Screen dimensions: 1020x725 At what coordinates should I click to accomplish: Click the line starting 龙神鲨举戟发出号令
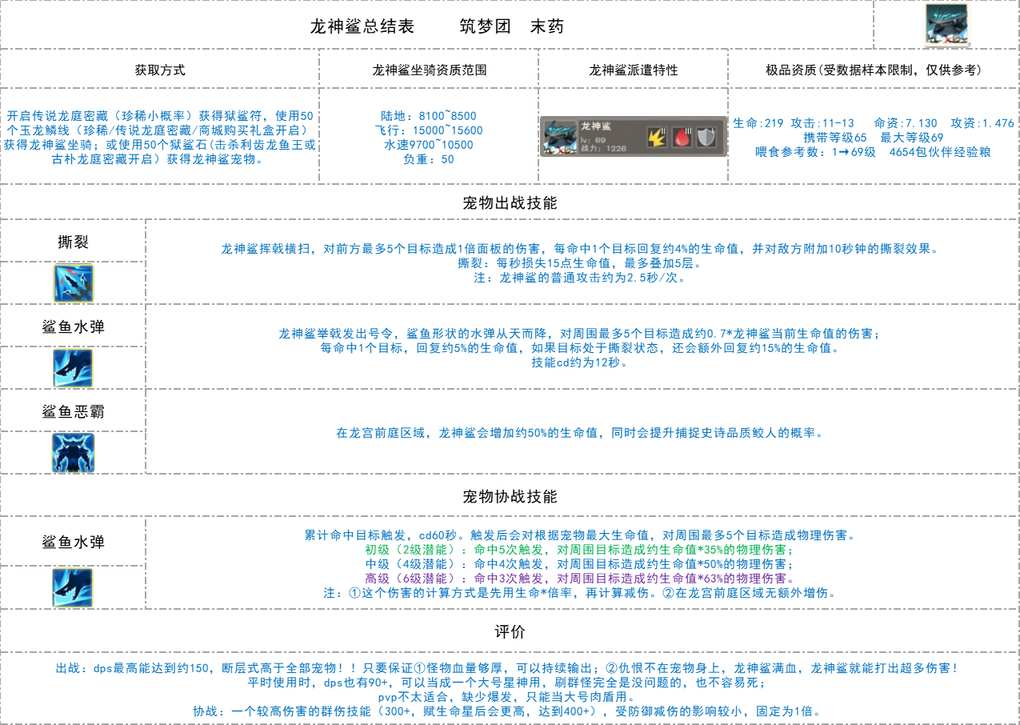(x=580, y=334)
